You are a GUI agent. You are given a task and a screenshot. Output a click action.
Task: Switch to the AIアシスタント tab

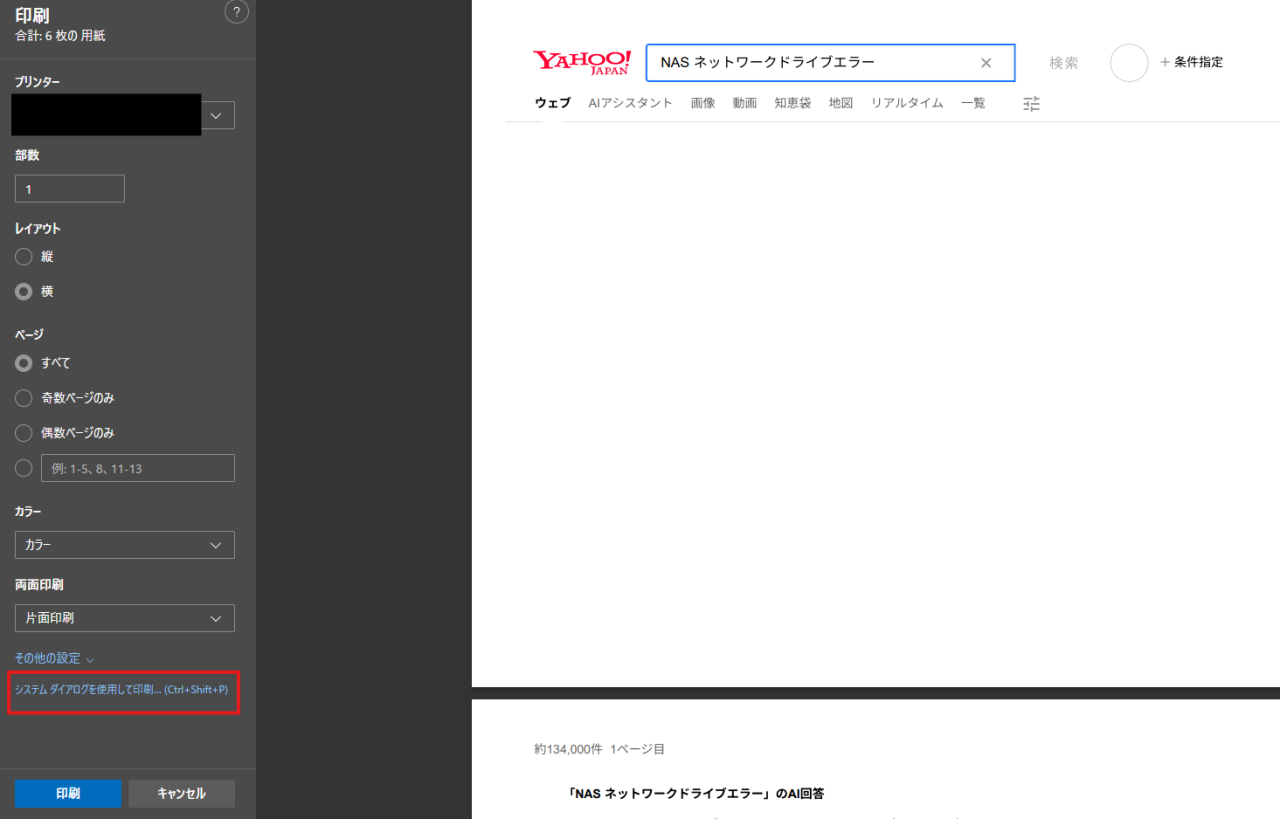tap(630, 103)
